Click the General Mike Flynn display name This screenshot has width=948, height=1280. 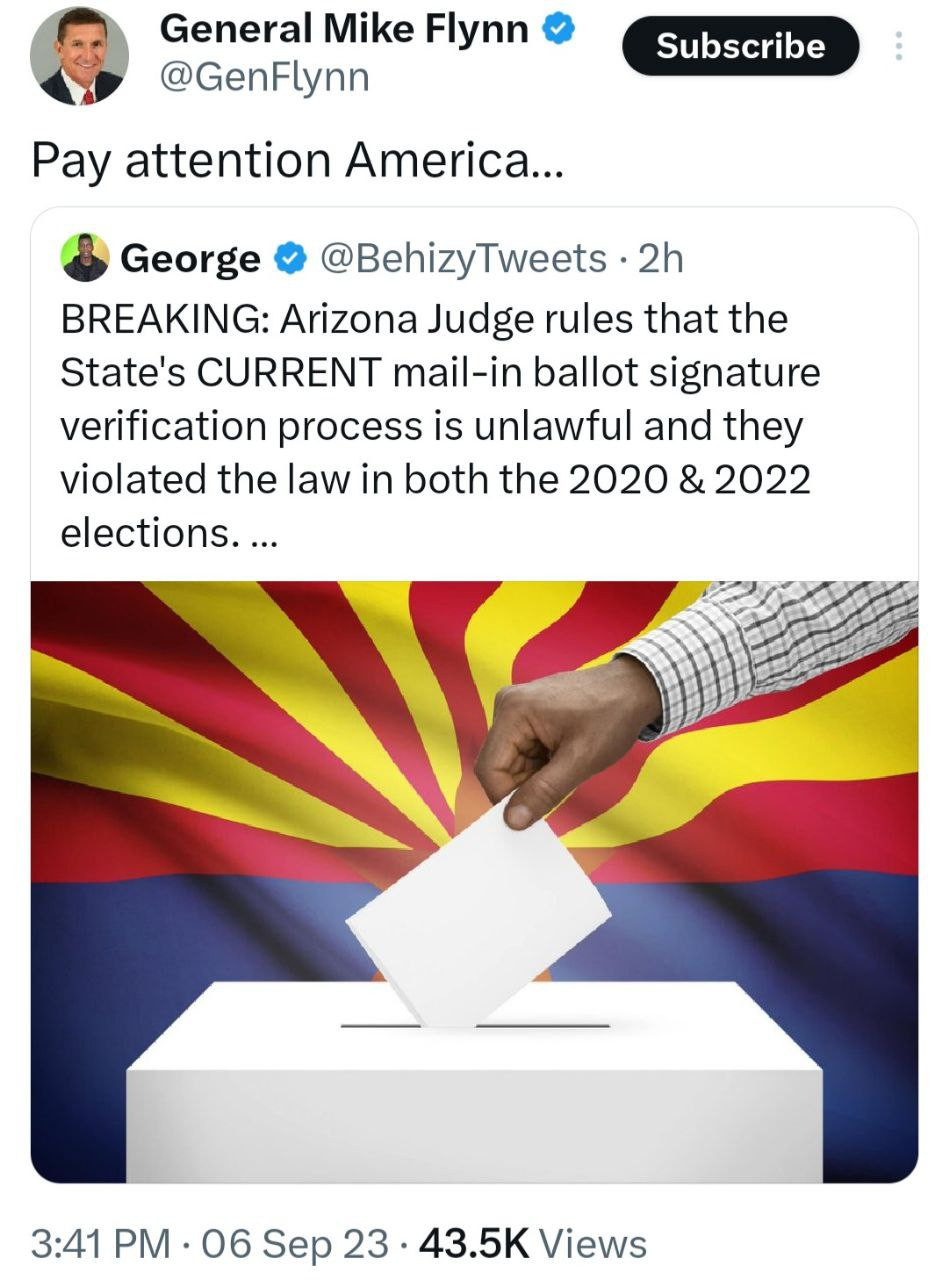click(344, 30)
